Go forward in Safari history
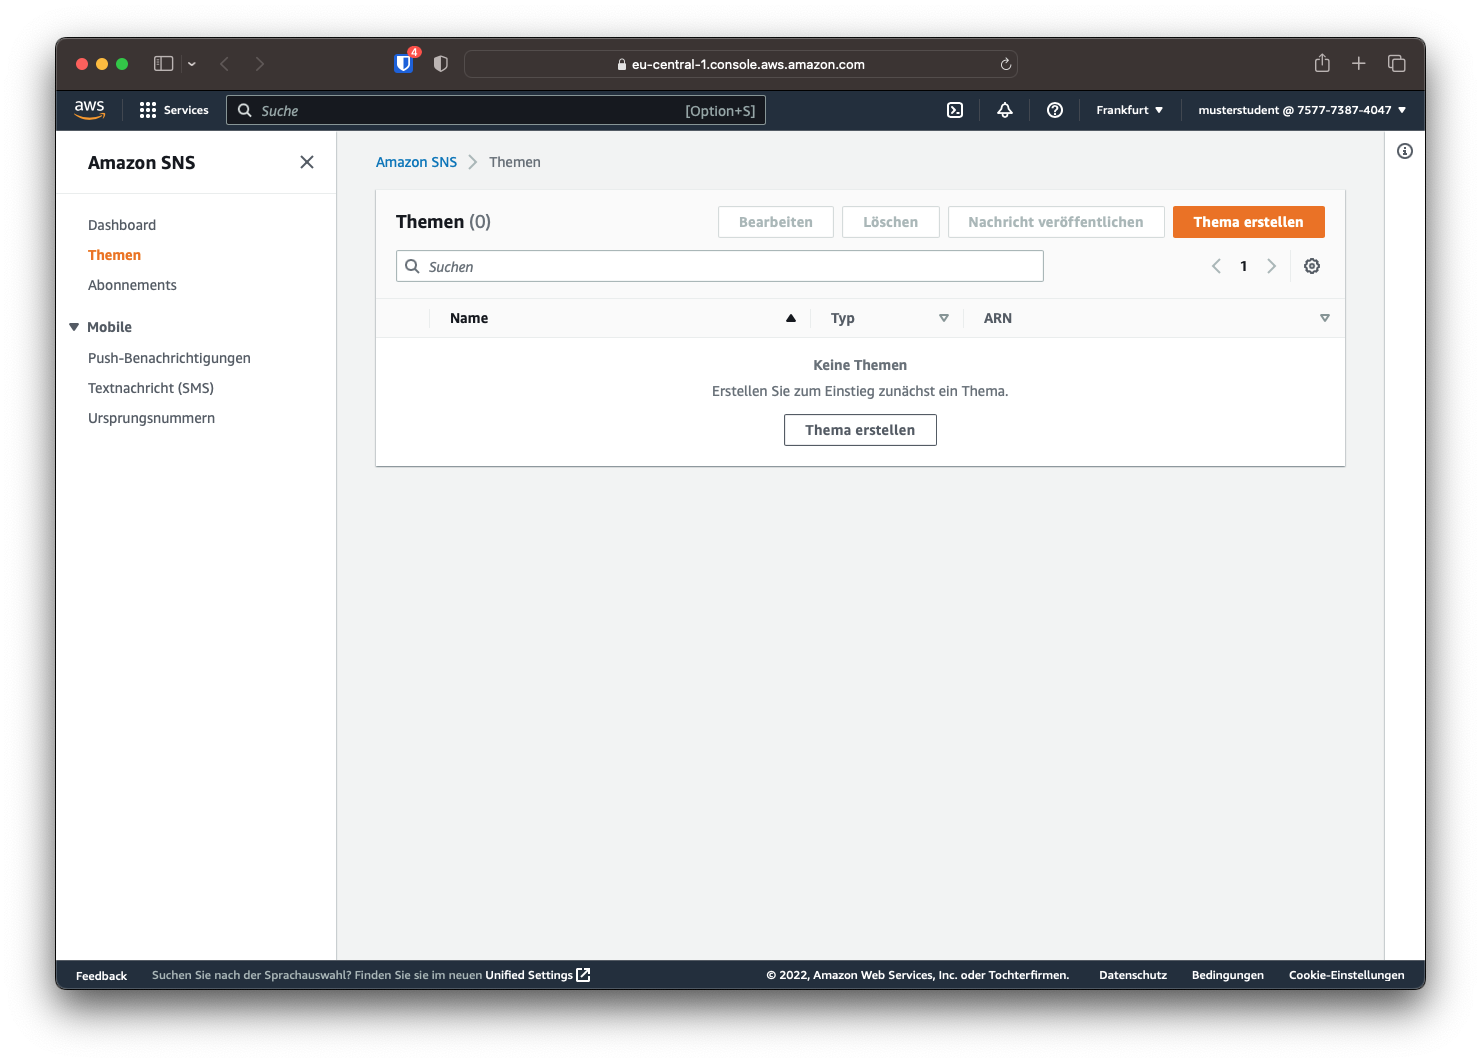Image resolution: width=1481 pixels, height=1063 pixels. pos(260,63)
